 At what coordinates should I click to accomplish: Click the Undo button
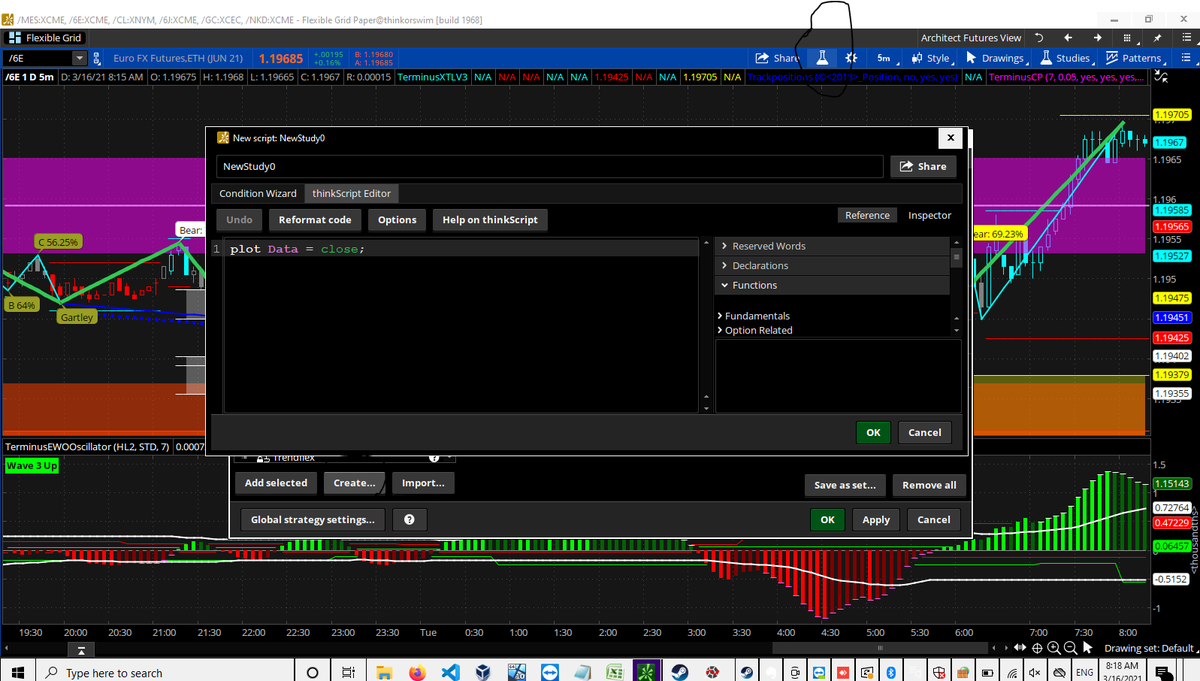point(239,219)
